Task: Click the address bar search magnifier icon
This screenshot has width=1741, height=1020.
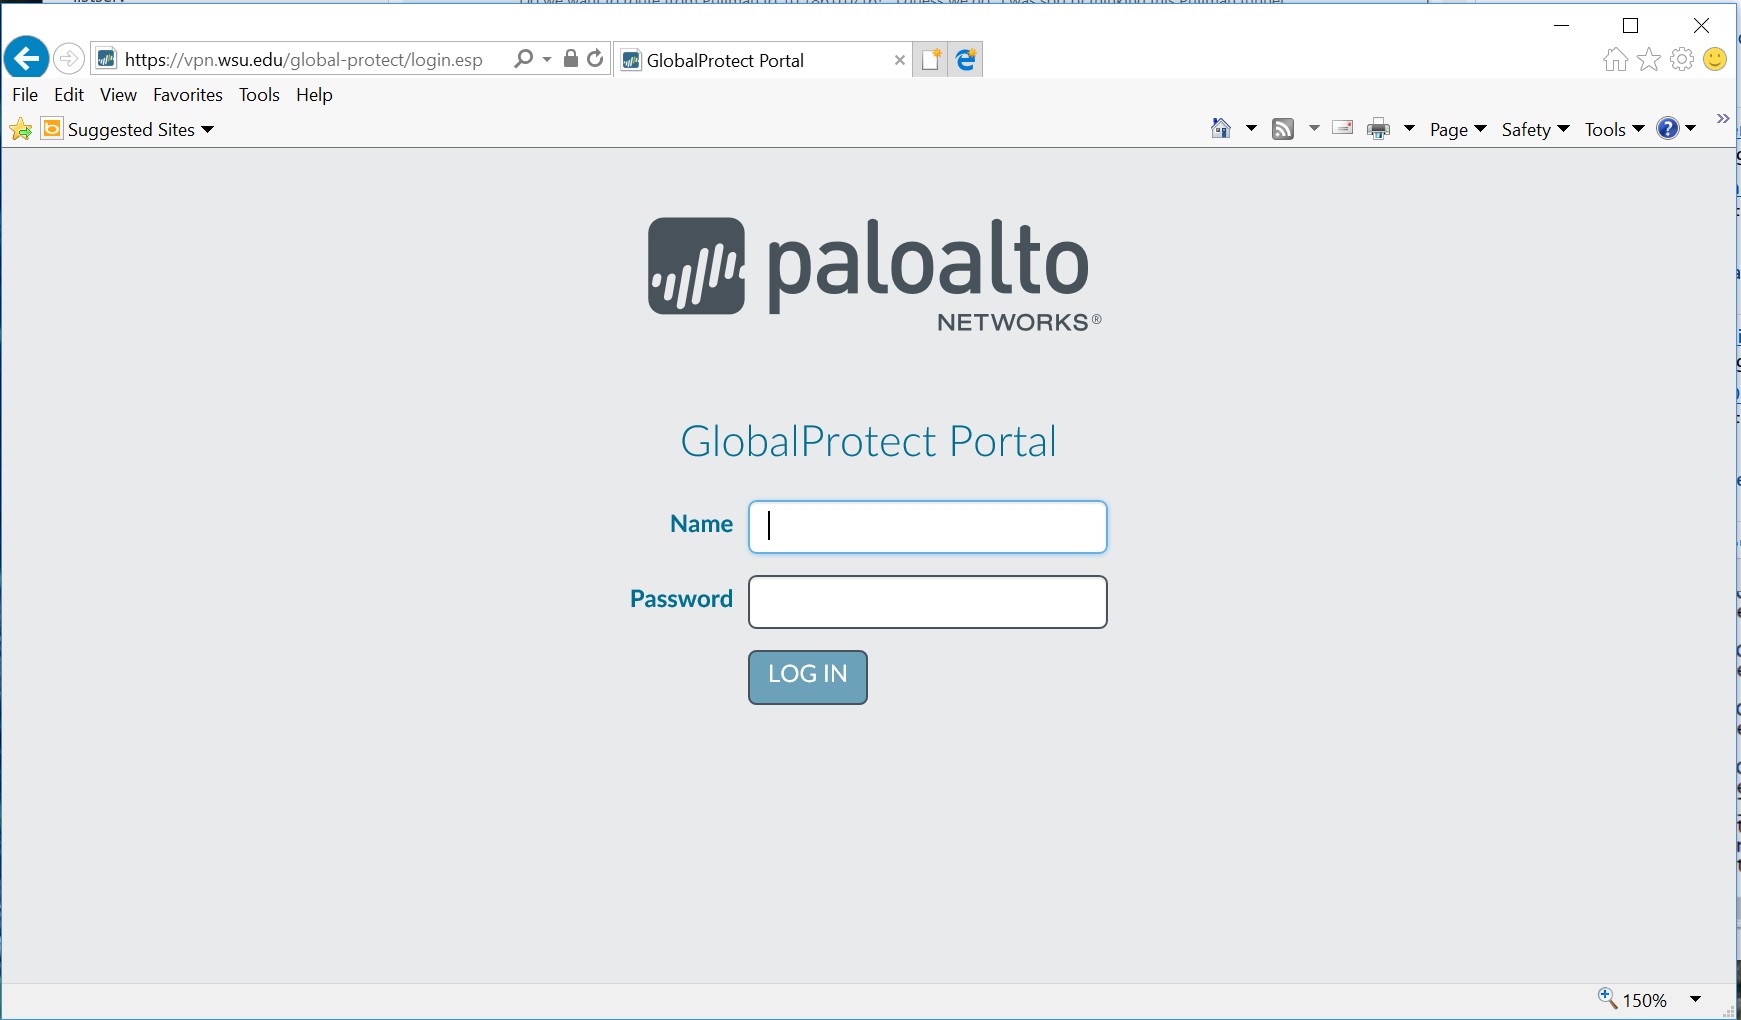Action: pos(523,59)
